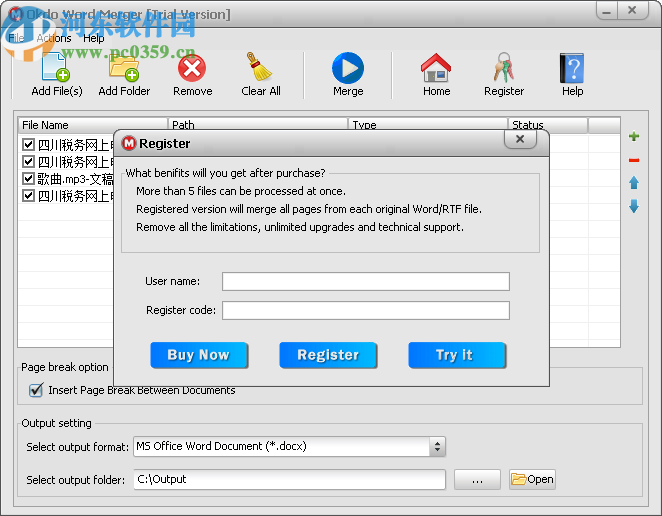Uncheck the first file's checkbox in the list

[x=28, y=145]
